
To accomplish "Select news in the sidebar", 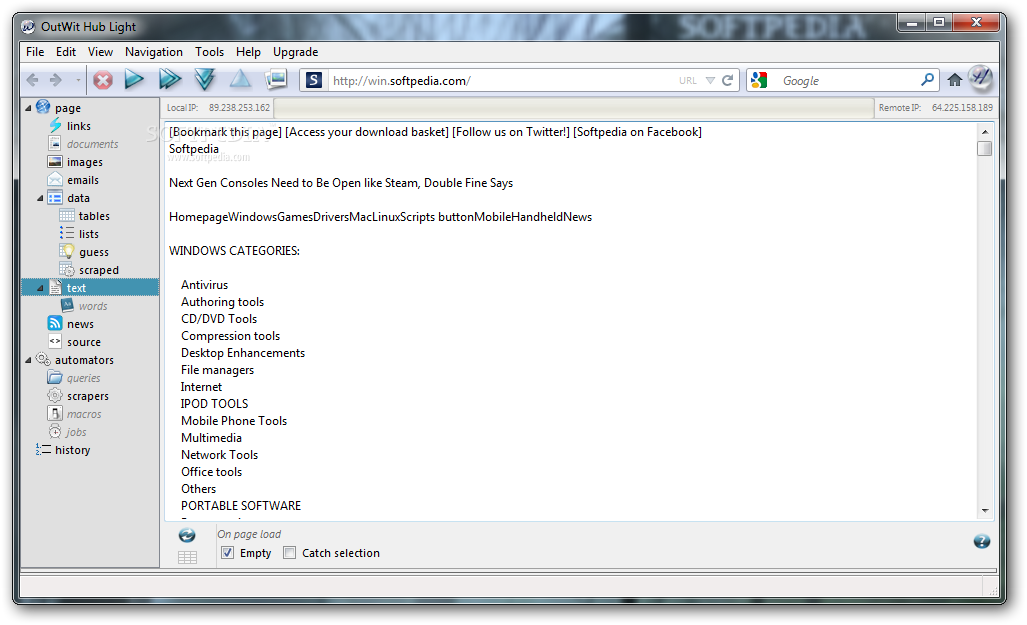I will tap(80, 324).
